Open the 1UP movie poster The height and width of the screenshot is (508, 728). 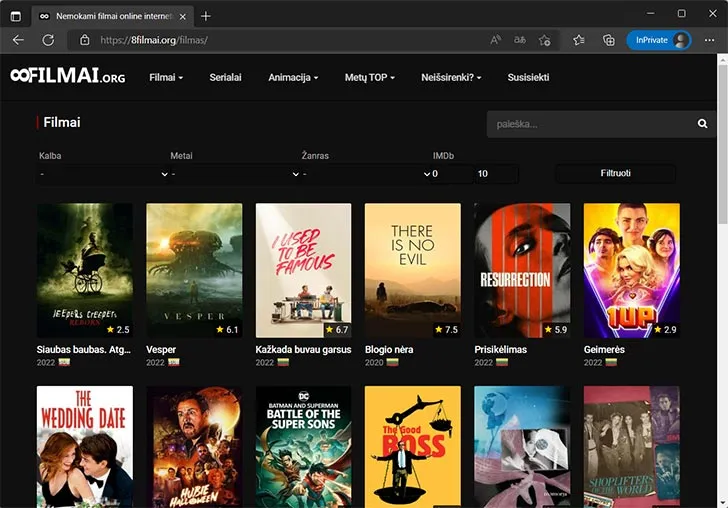pyautogui.click(x=632, y=270)
